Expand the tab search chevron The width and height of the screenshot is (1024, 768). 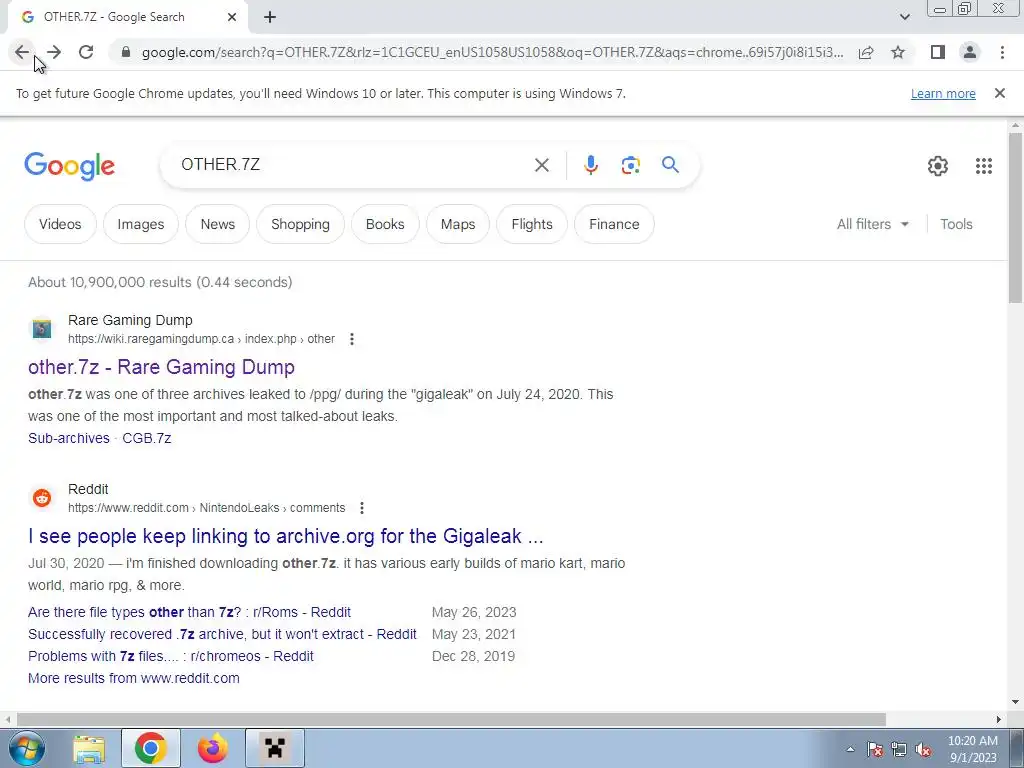point(904,17)
